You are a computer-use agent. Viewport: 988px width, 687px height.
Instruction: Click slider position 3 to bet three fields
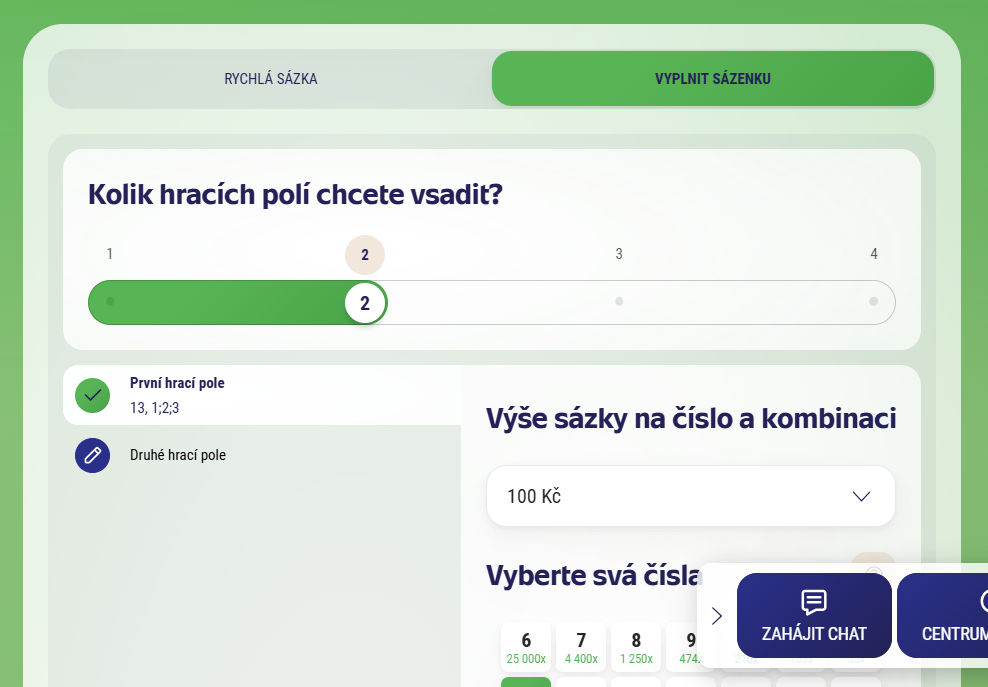619,302
